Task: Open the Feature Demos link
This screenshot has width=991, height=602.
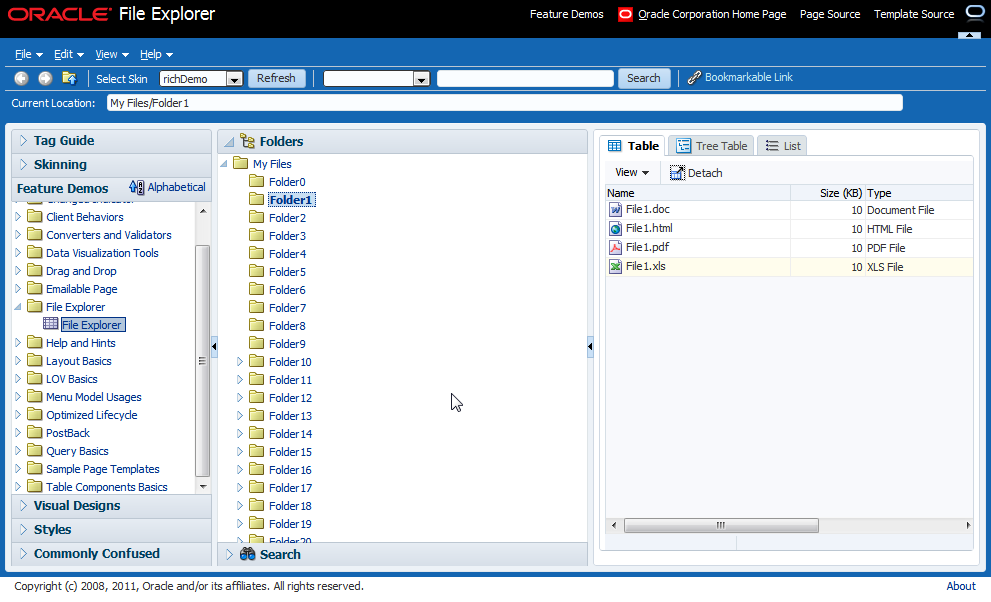Action: coord(566,14)
